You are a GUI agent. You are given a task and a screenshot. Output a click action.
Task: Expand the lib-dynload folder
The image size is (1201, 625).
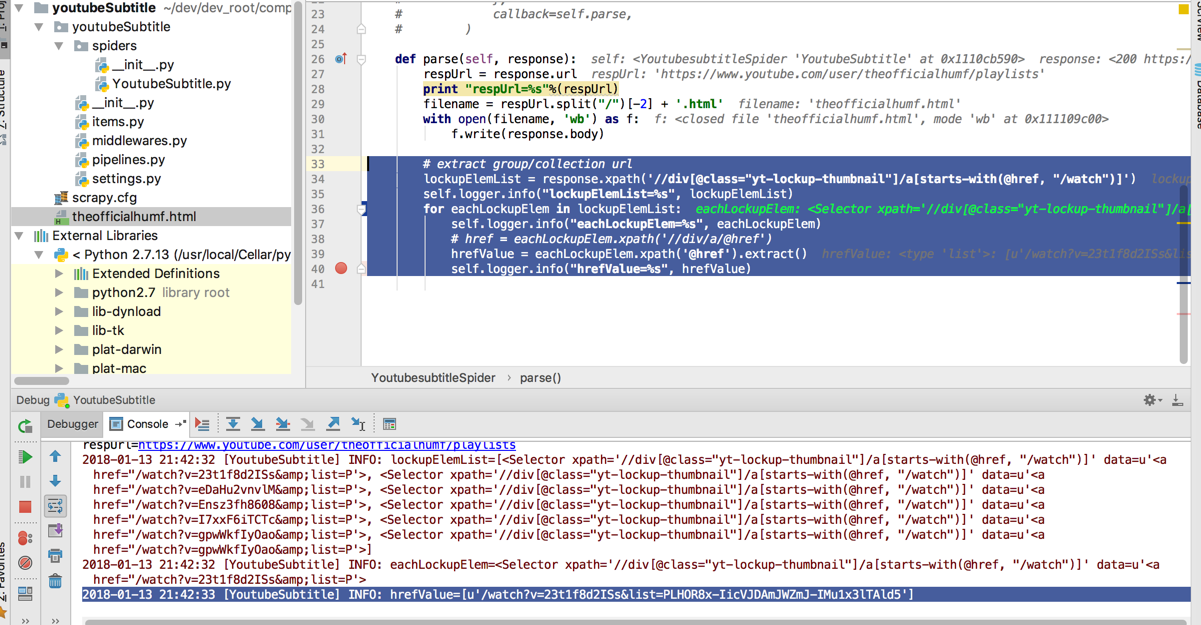tap(59, 312)
